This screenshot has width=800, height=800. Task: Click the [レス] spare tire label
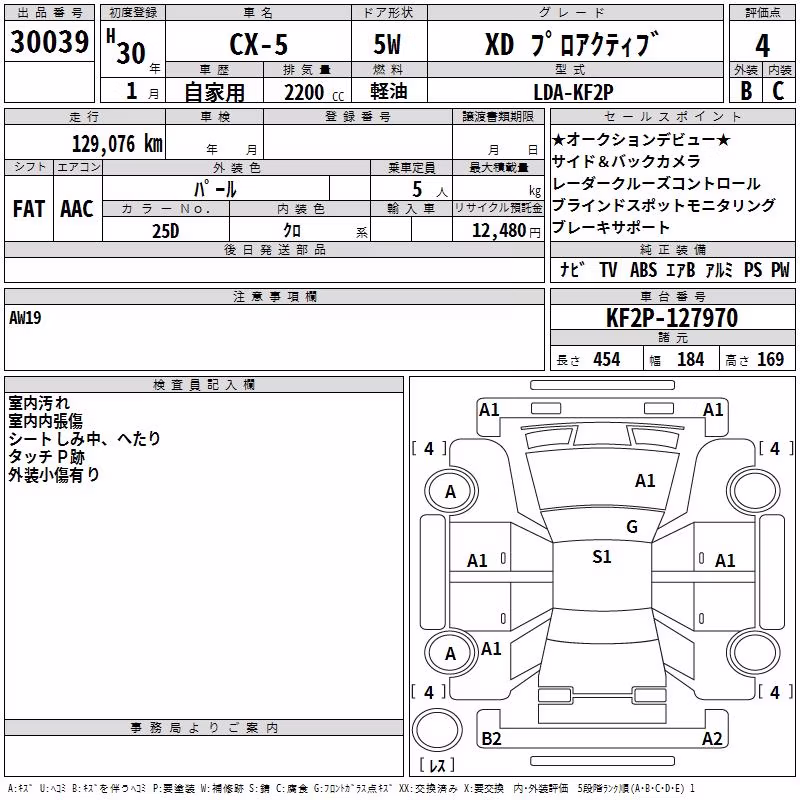pyautogui.click(x=437, y=765)
